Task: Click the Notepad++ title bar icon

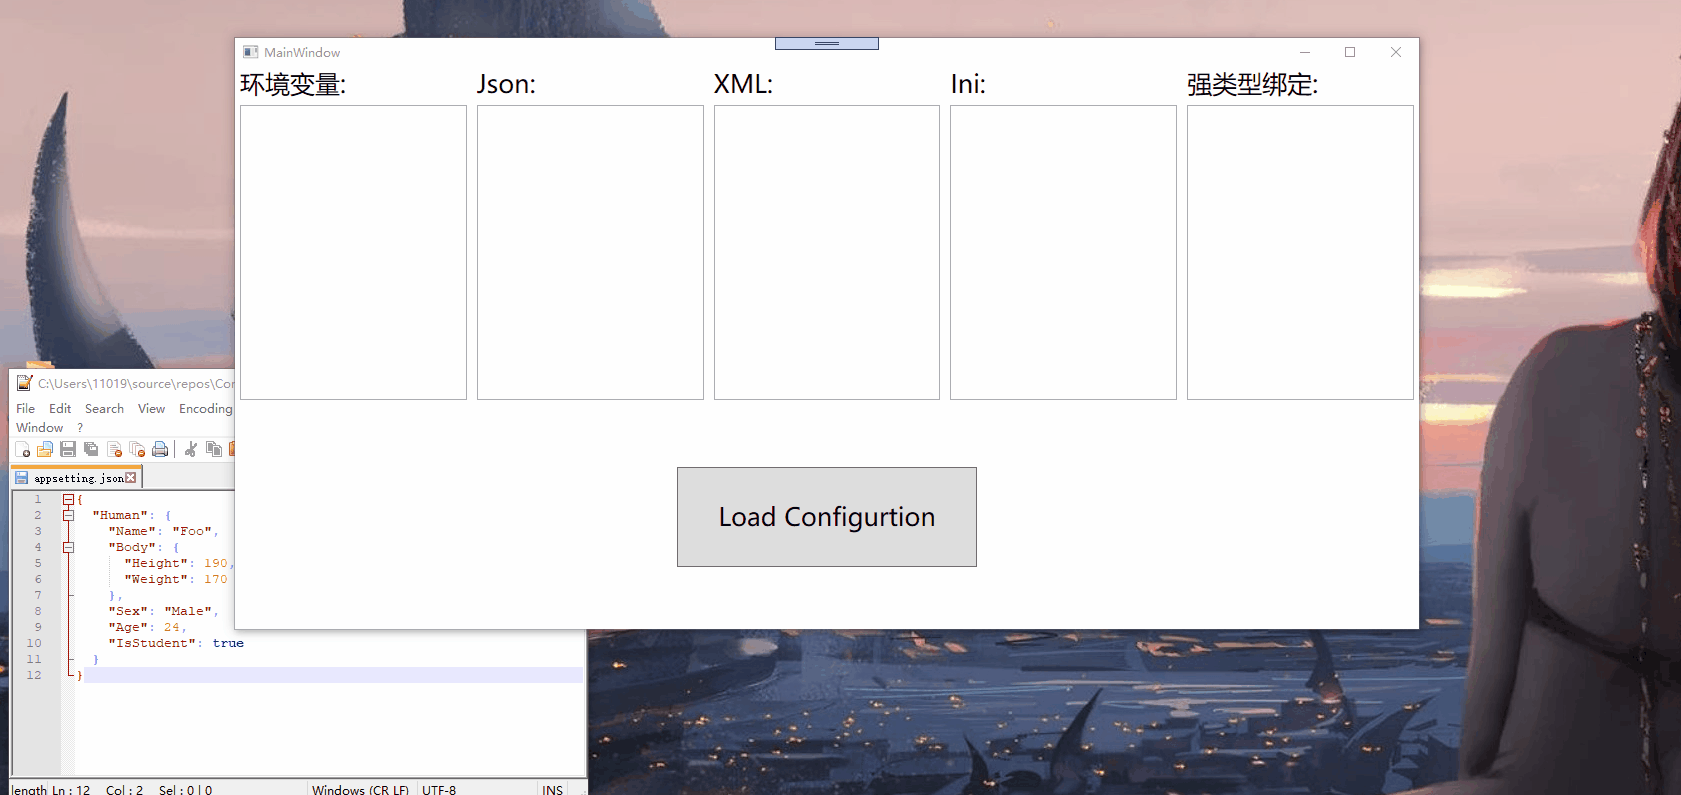Action: point(25,383)
